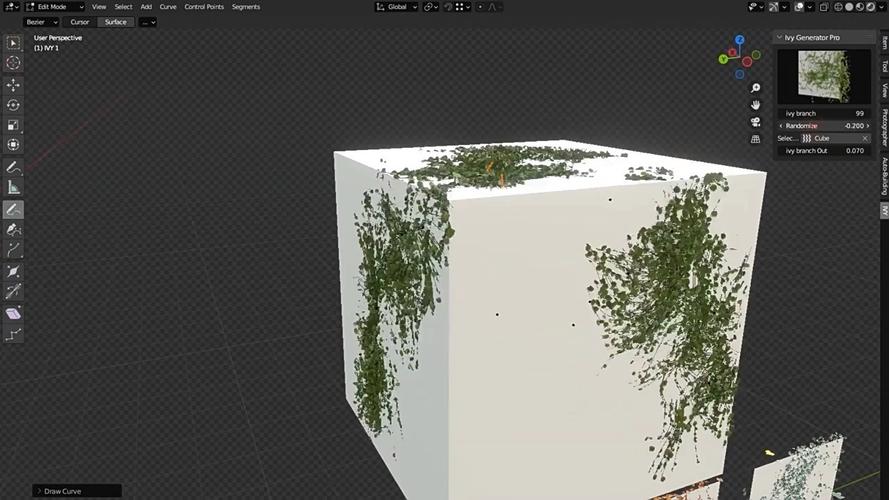889x500 pixels.
Task: Switch to the Item sidebar tab
Action: point(884,43)
